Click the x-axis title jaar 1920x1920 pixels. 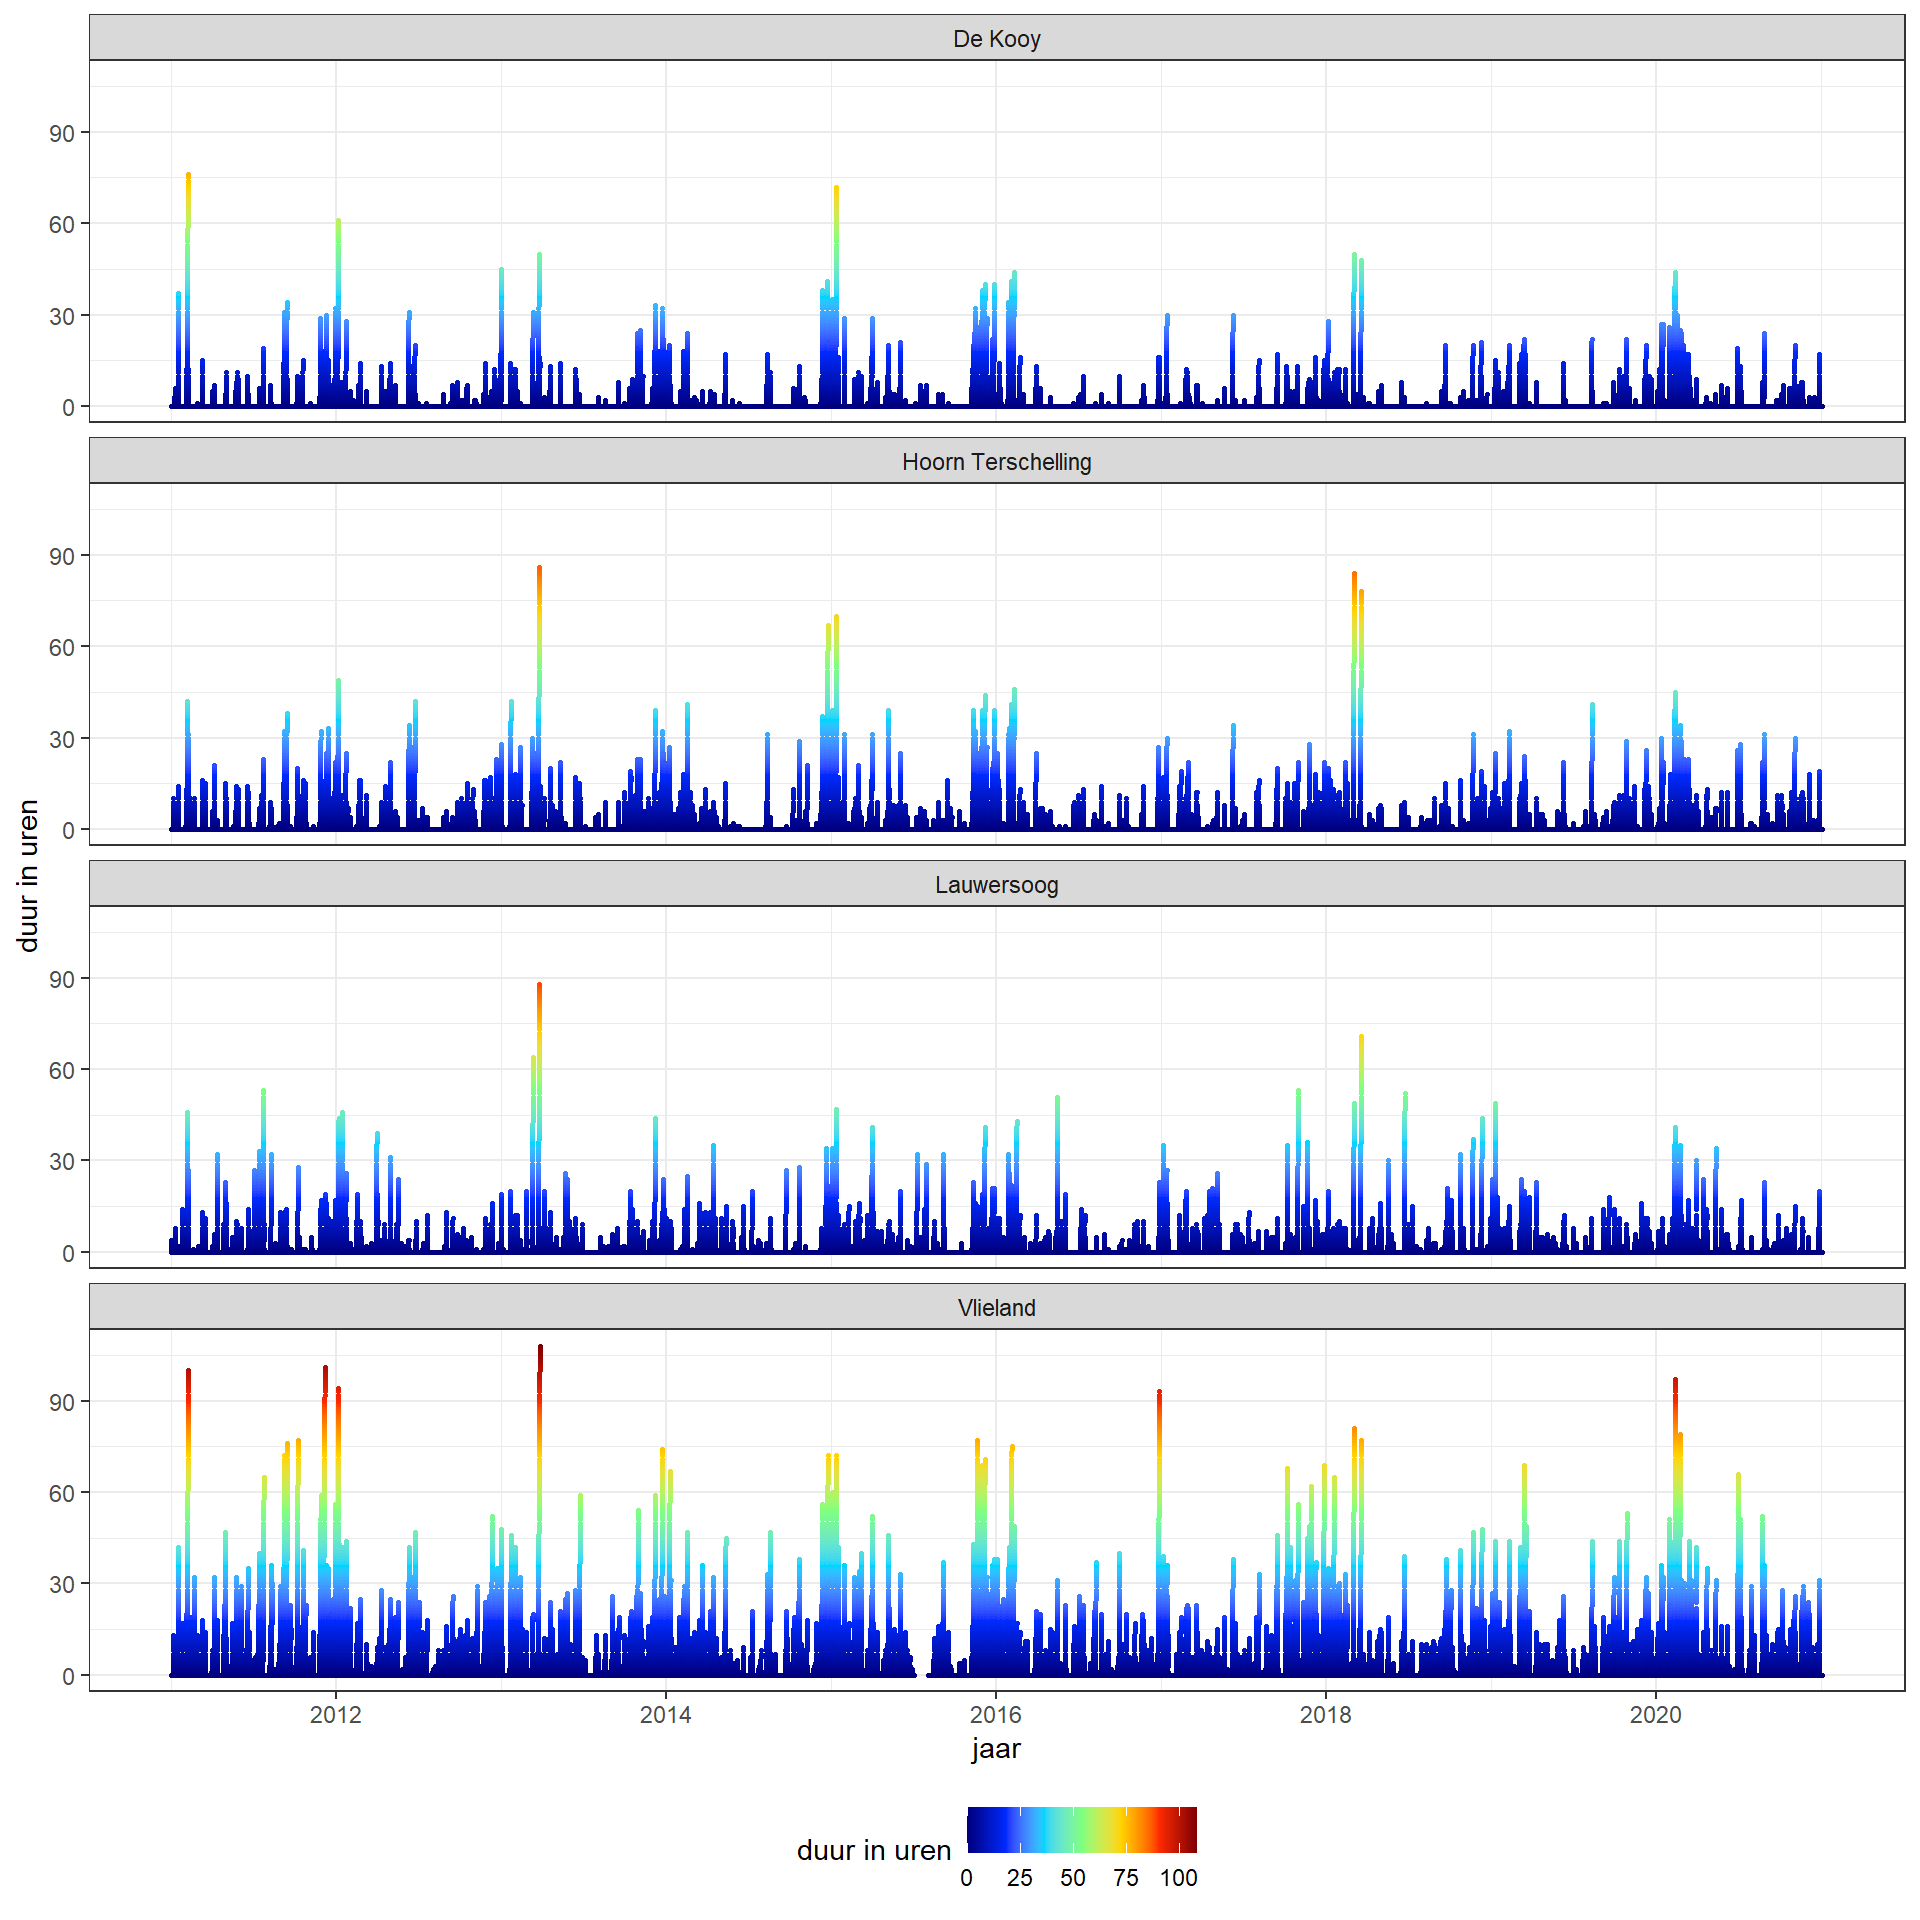[x=996, y=1749]
